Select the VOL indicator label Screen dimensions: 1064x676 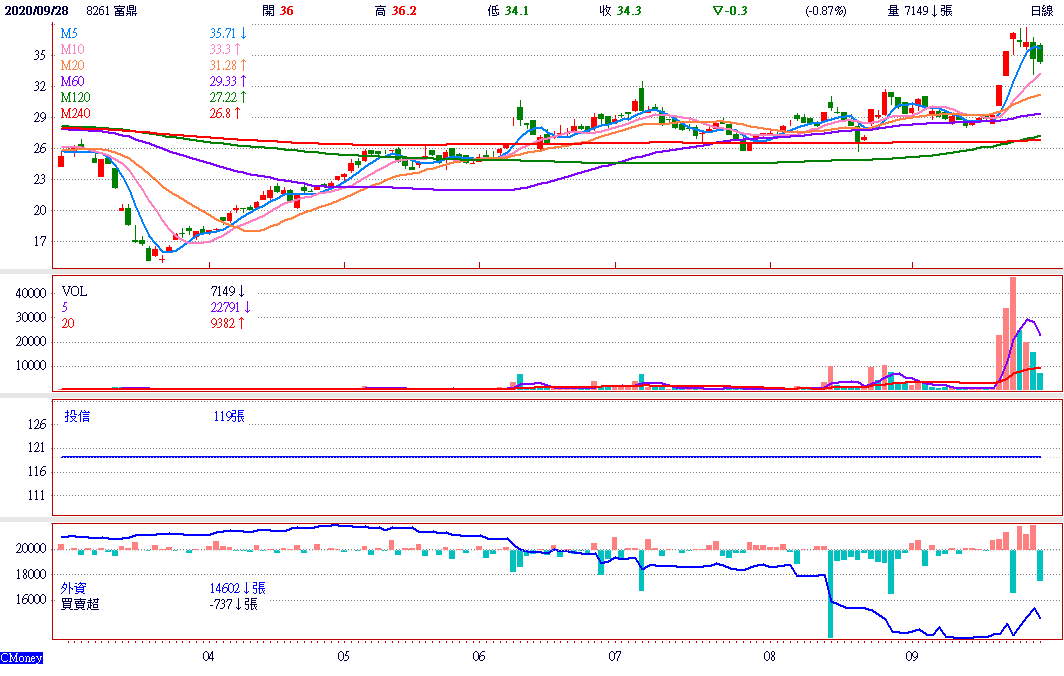click(x=74, y=291)
